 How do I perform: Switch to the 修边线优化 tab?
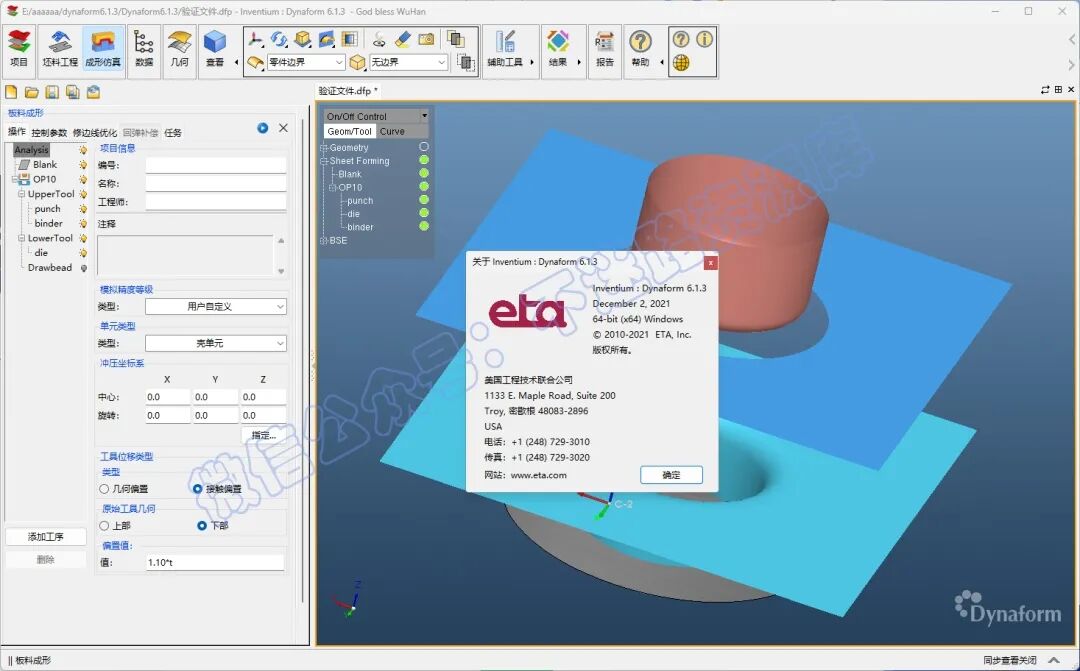click(95, 132)
